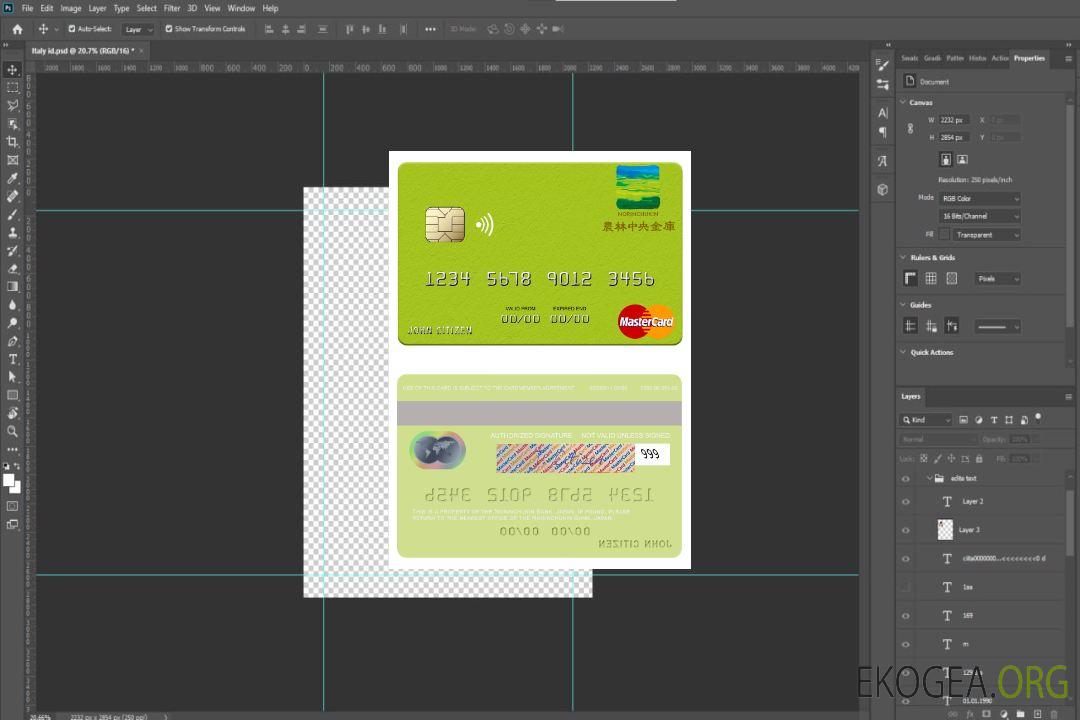Switch to the Swatches panel tab
Screen dimensions: 1080x720
point(909,58)
